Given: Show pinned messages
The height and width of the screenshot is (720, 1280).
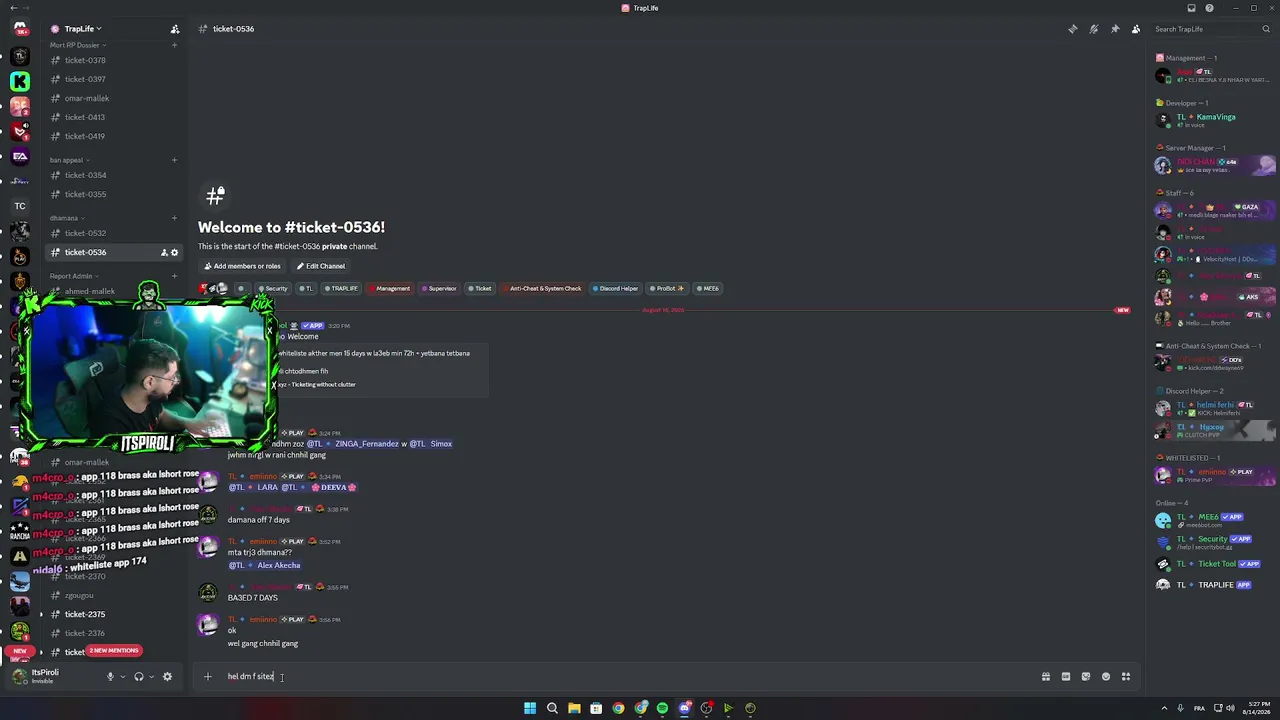Looking at the screenshot, I should coord(1115,29).
